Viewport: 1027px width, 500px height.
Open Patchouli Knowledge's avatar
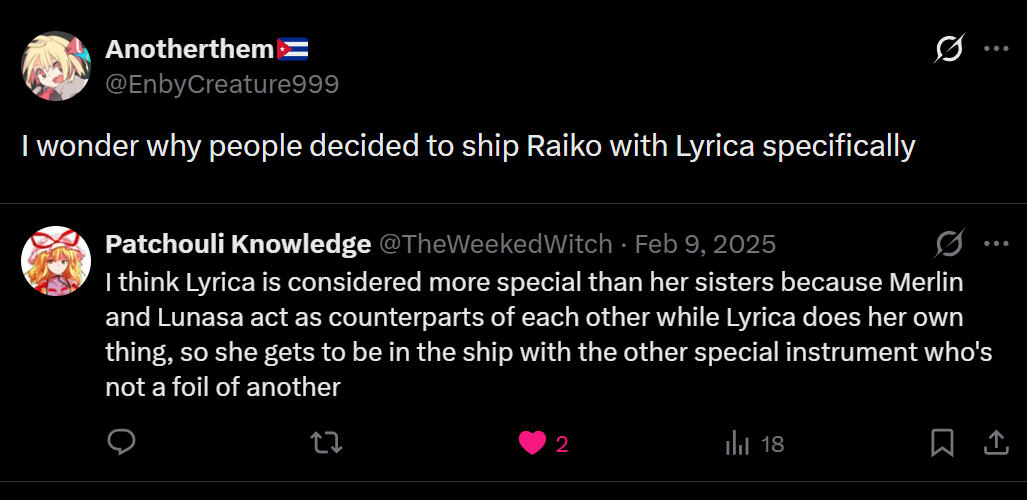pyautogui.click(x=56, y=261)
